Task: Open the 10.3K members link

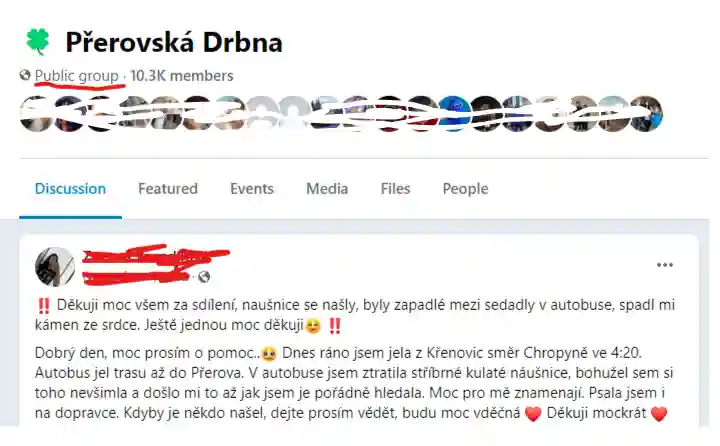Action: (182, 75)
